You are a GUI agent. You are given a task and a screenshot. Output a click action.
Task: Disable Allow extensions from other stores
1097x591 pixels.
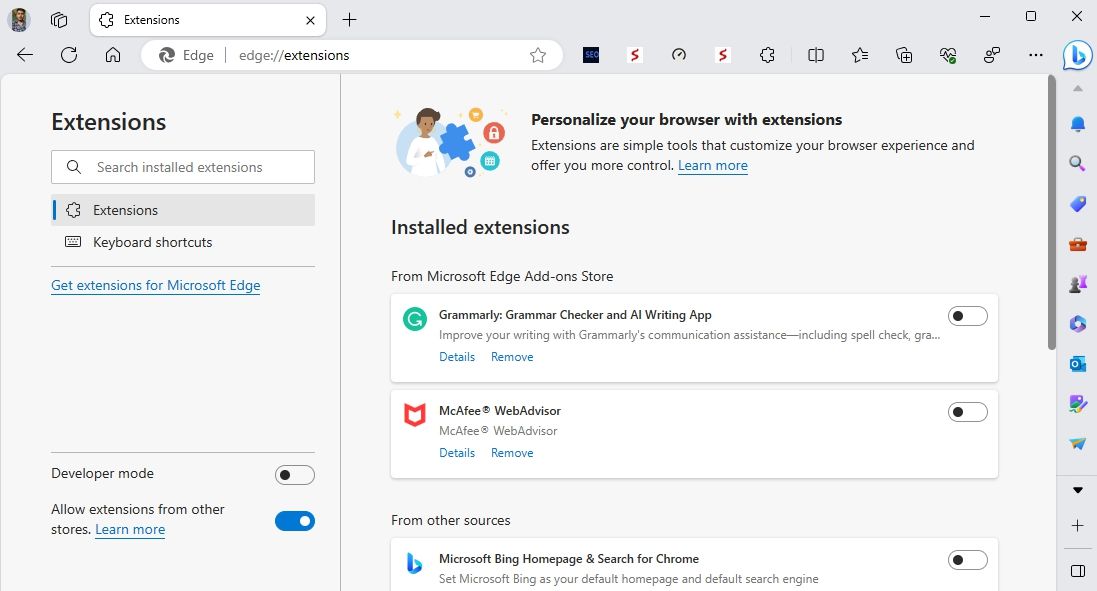point(295,521)
